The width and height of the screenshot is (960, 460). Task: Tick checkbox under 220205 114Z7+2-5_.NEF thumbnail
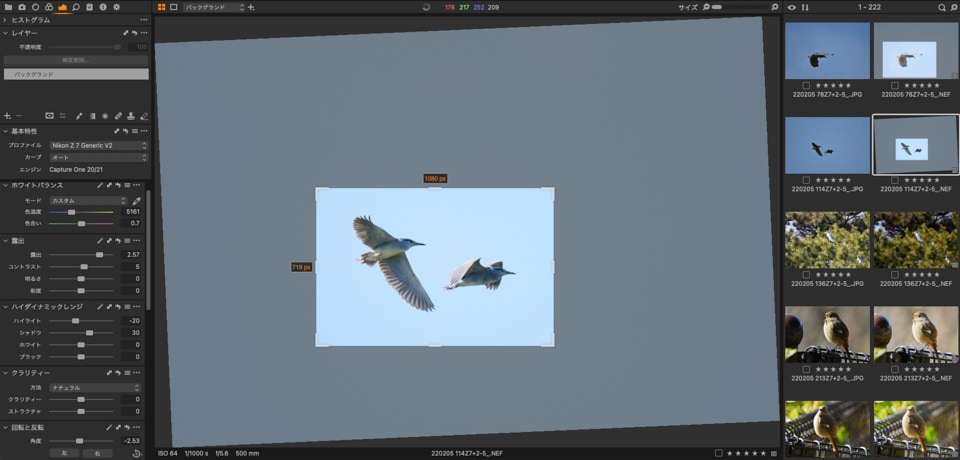(895, 180)
